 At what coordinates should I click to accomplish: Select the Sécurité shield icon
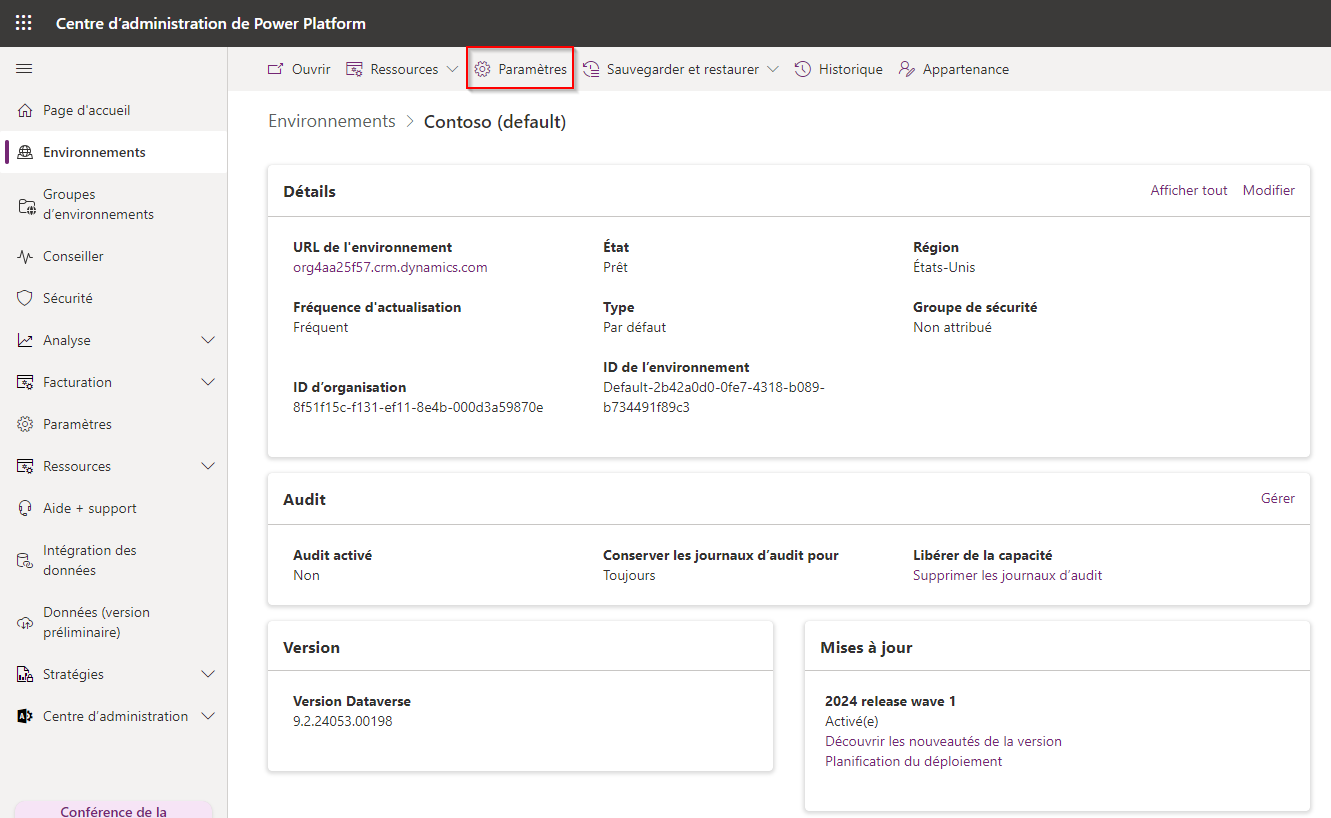point(25,299)
